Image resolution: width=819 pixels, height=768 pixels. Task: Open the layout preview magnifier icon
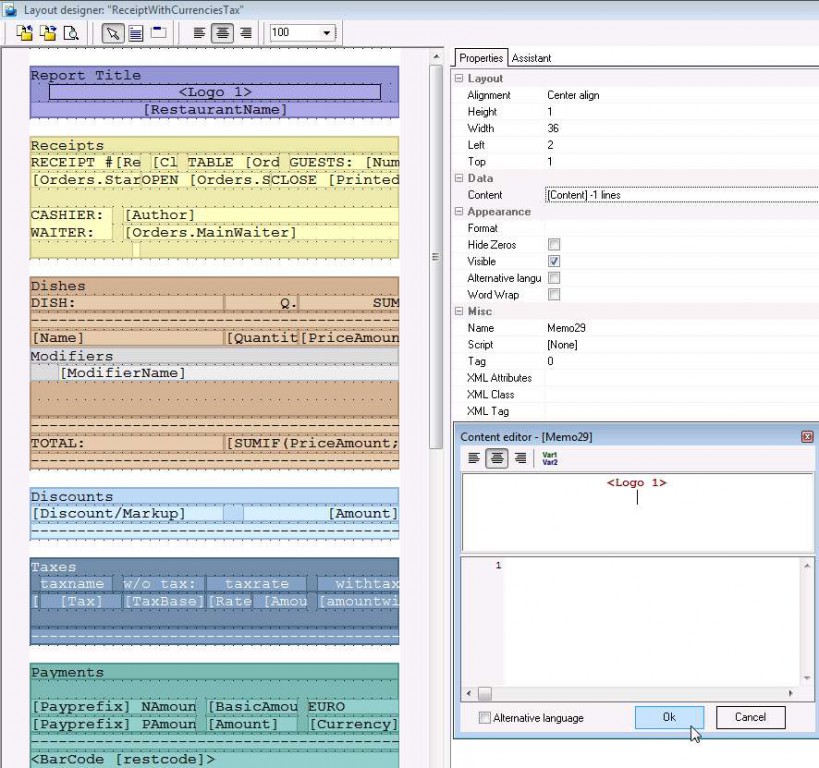point(71,33)
